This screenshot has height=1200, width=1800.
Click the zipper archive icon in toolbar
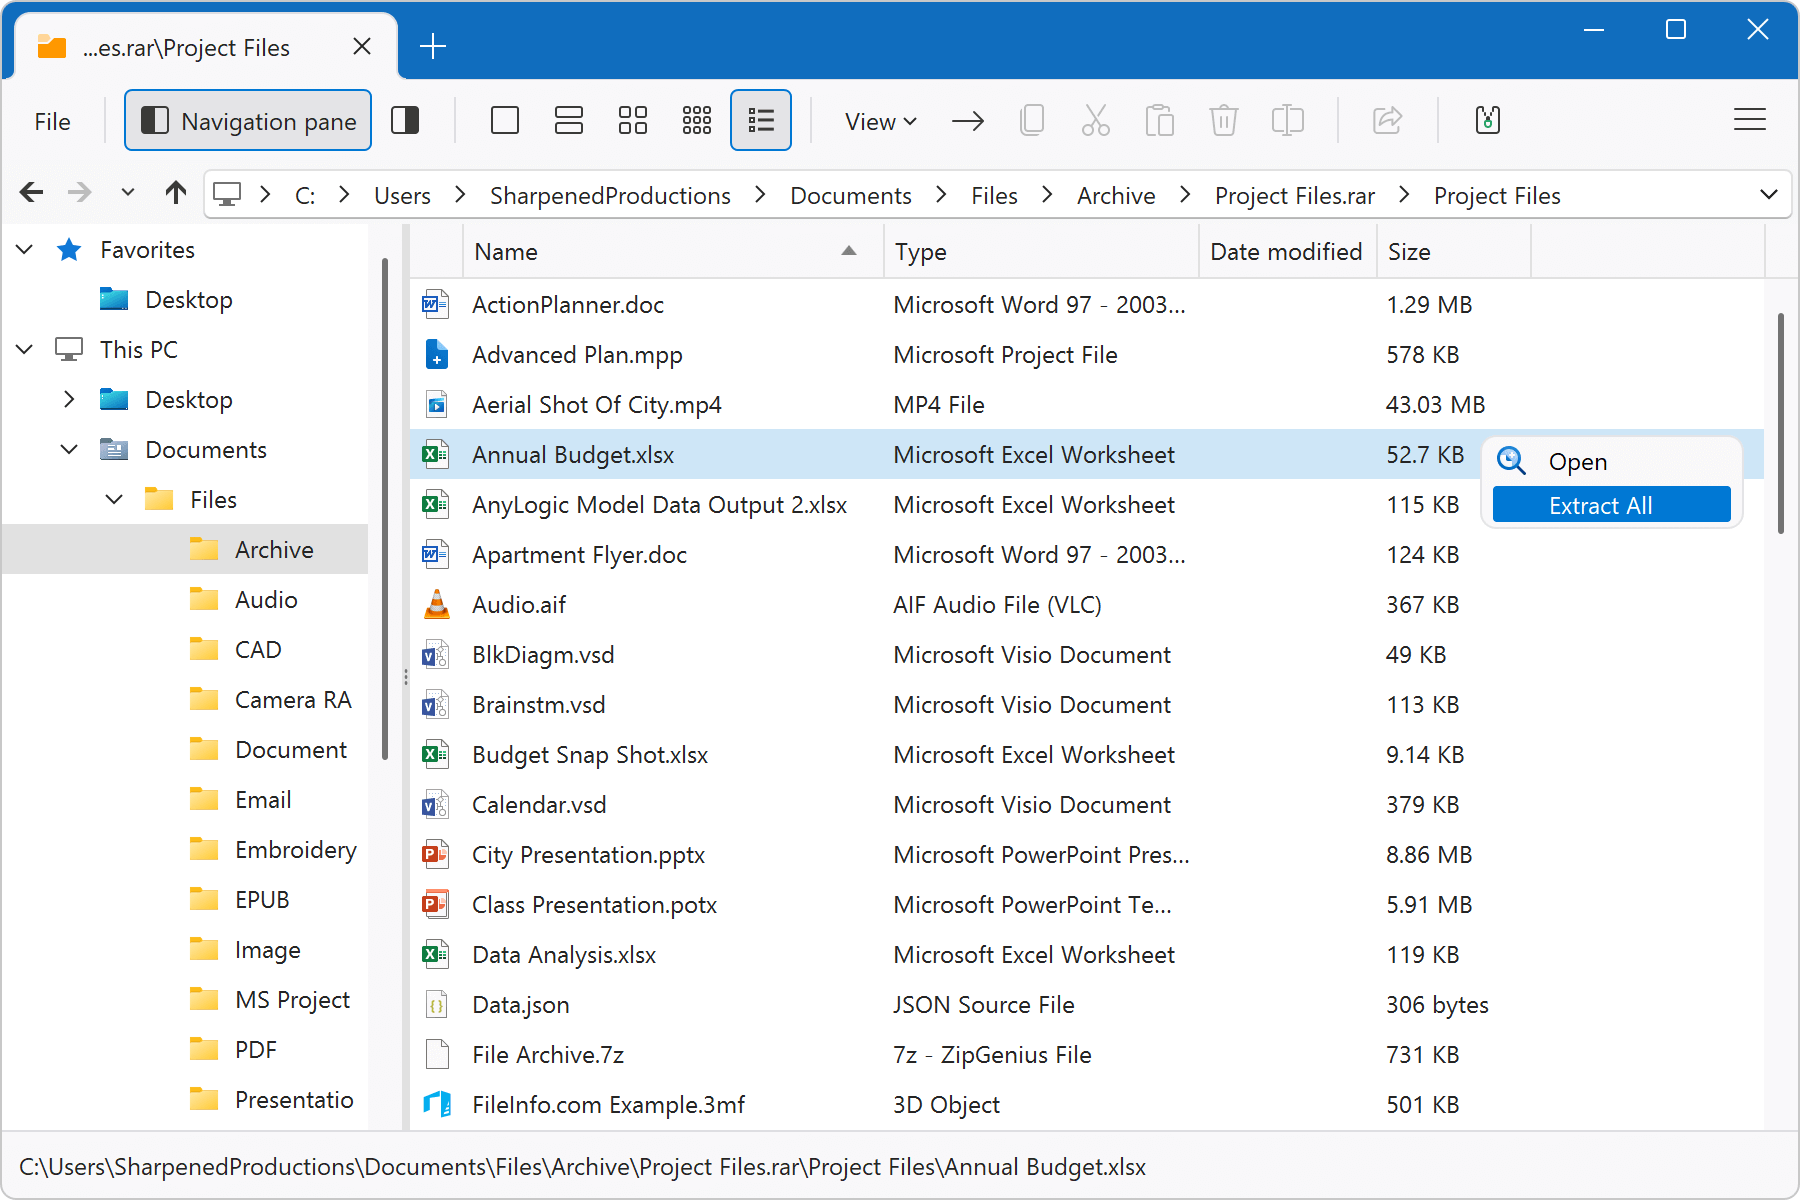click(x=1487, y=121)
